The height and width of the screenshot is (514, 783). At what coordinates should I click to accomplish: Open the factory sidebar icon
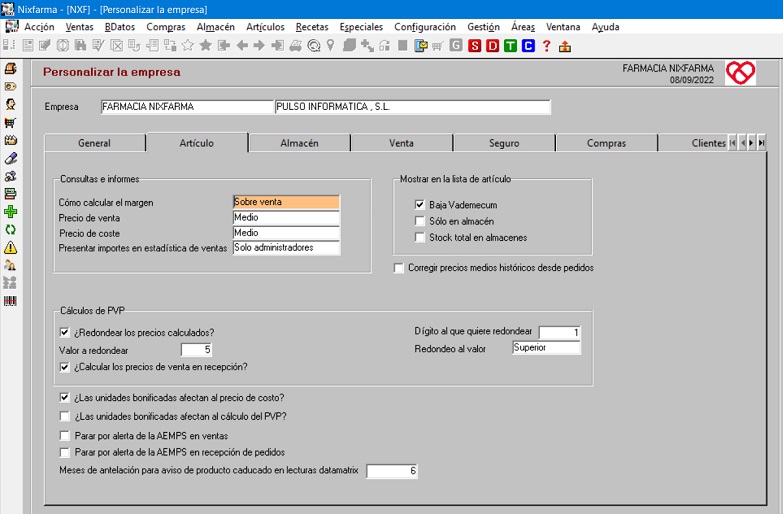coord(10,140)
